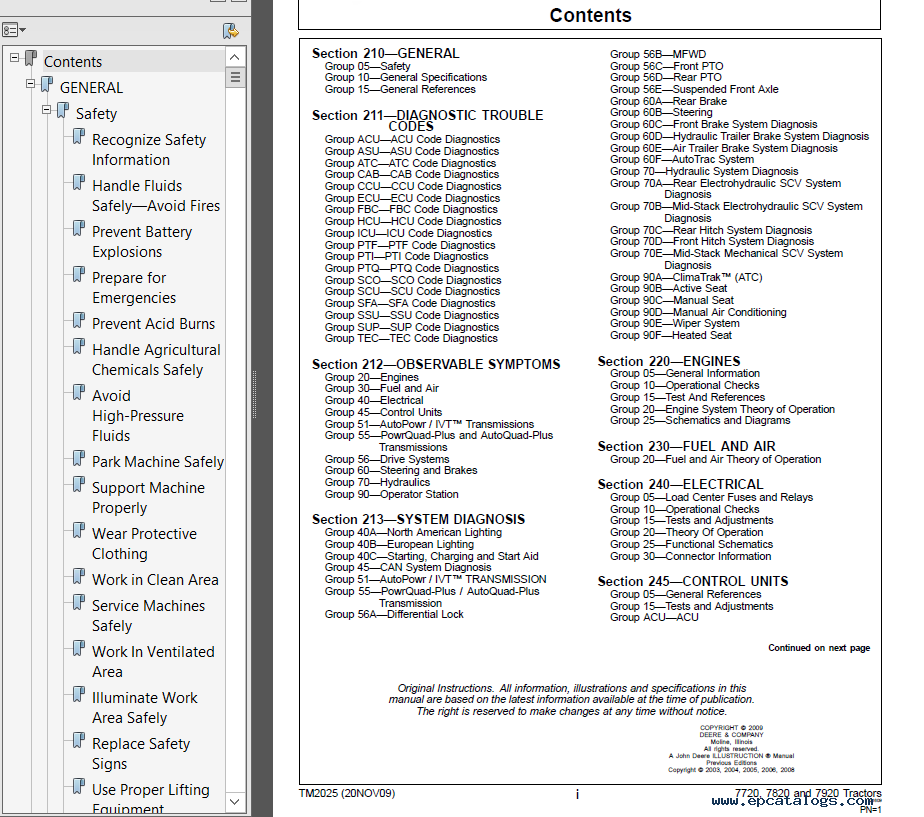Click the GENERAL bookmark icon
Image resolution: width=924 pixels, height=817 pixels.
pyautogui.click(x=47, y=84)
